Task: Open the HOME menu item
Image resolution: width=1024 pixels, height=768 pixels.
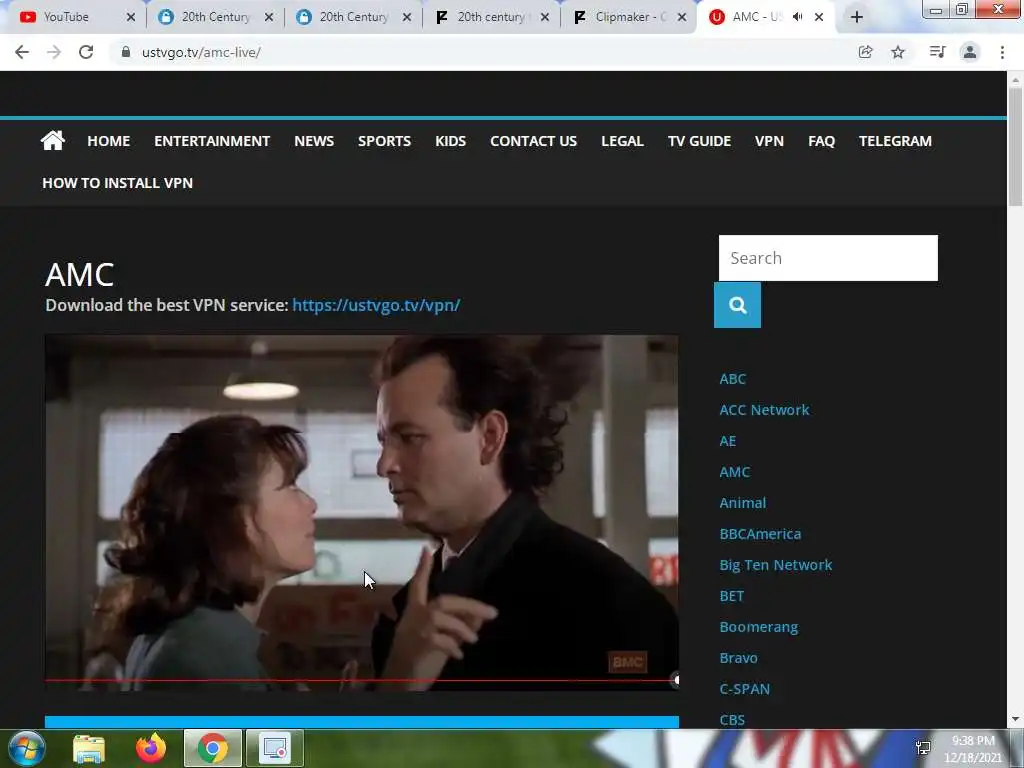Action: pos(108,141)
